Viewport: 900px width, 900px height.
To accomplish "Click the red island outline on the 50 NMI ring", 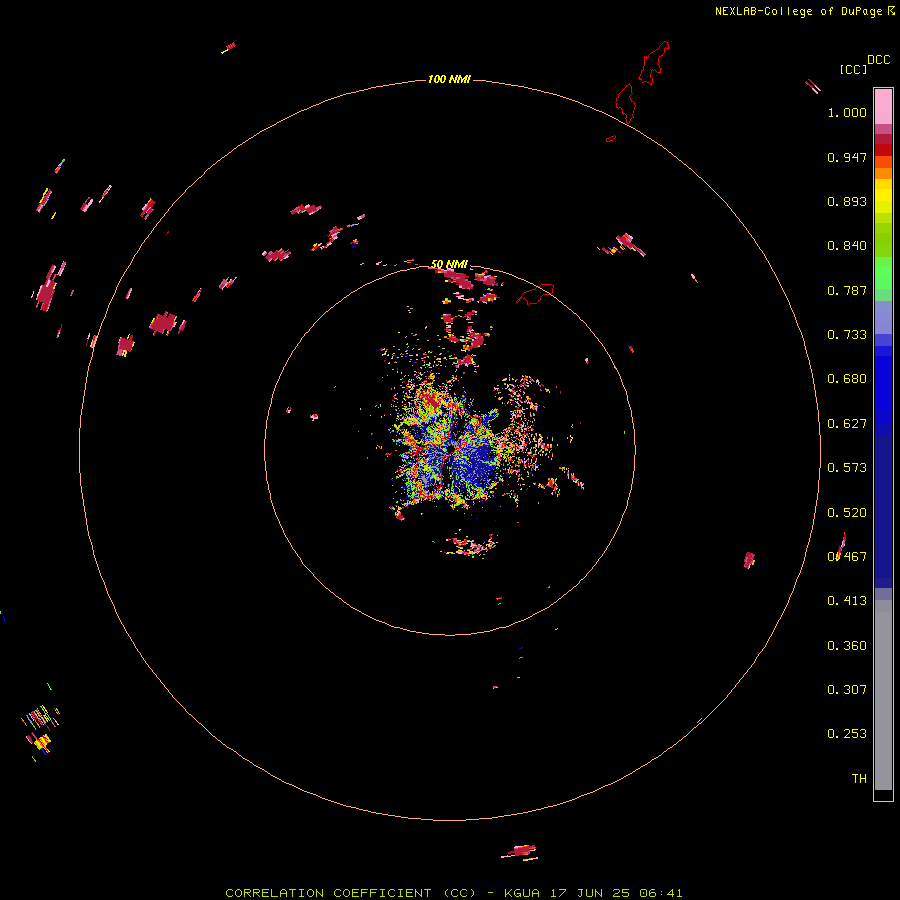I will click(536, 294).
